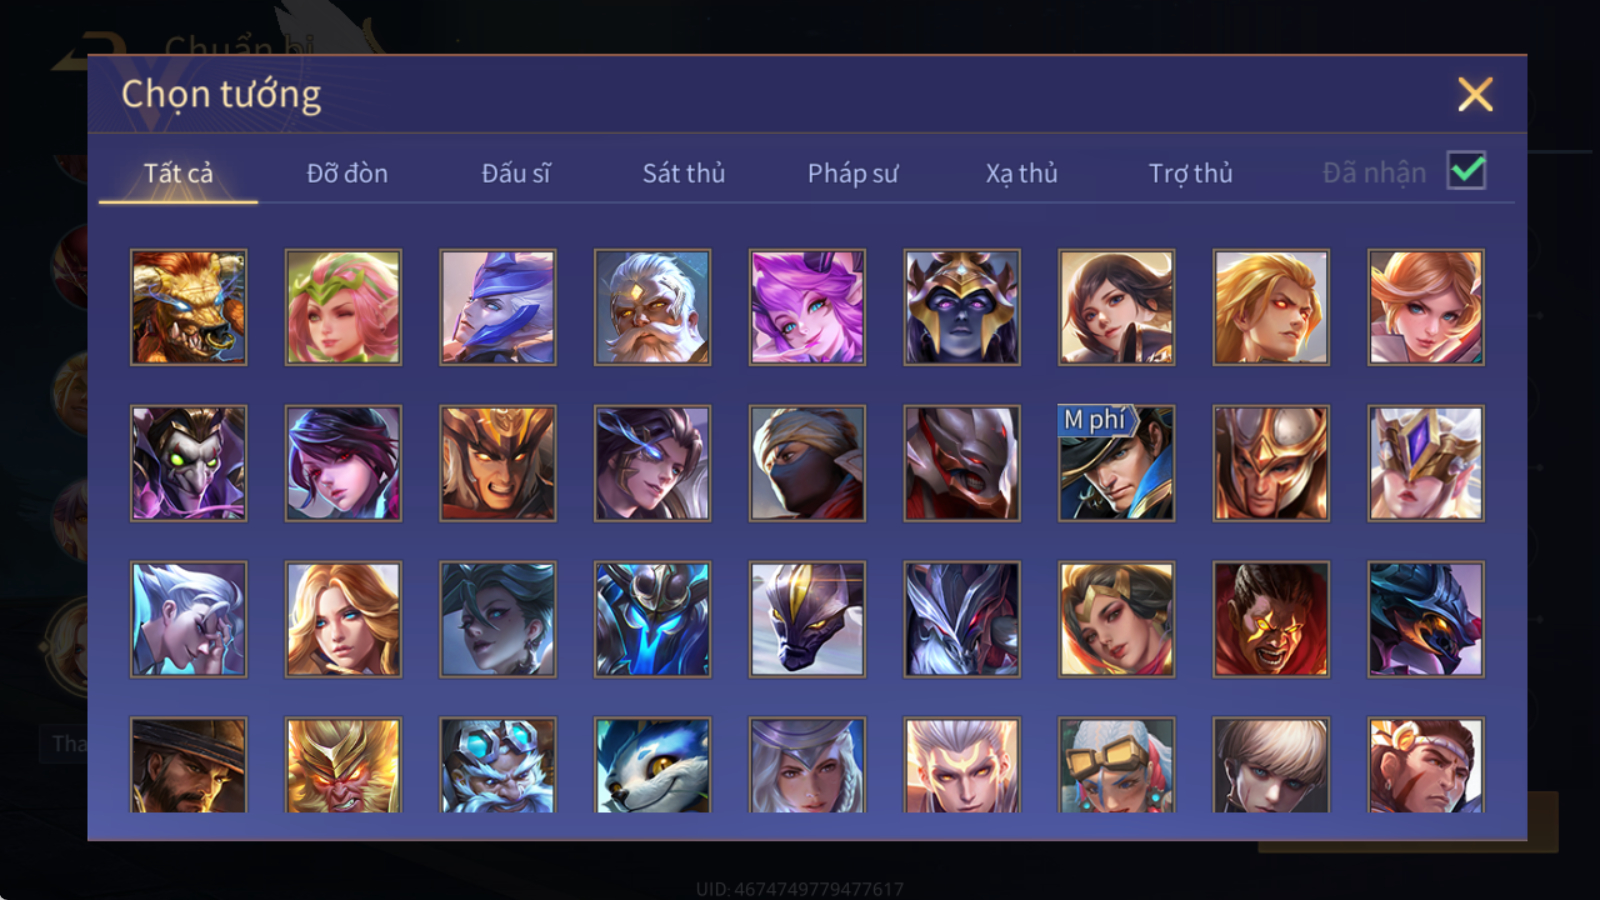The height and width of the screenshot is (900, 1600).
Task: Select the golden bull hero portrait
Action: [x=188, y=307]
